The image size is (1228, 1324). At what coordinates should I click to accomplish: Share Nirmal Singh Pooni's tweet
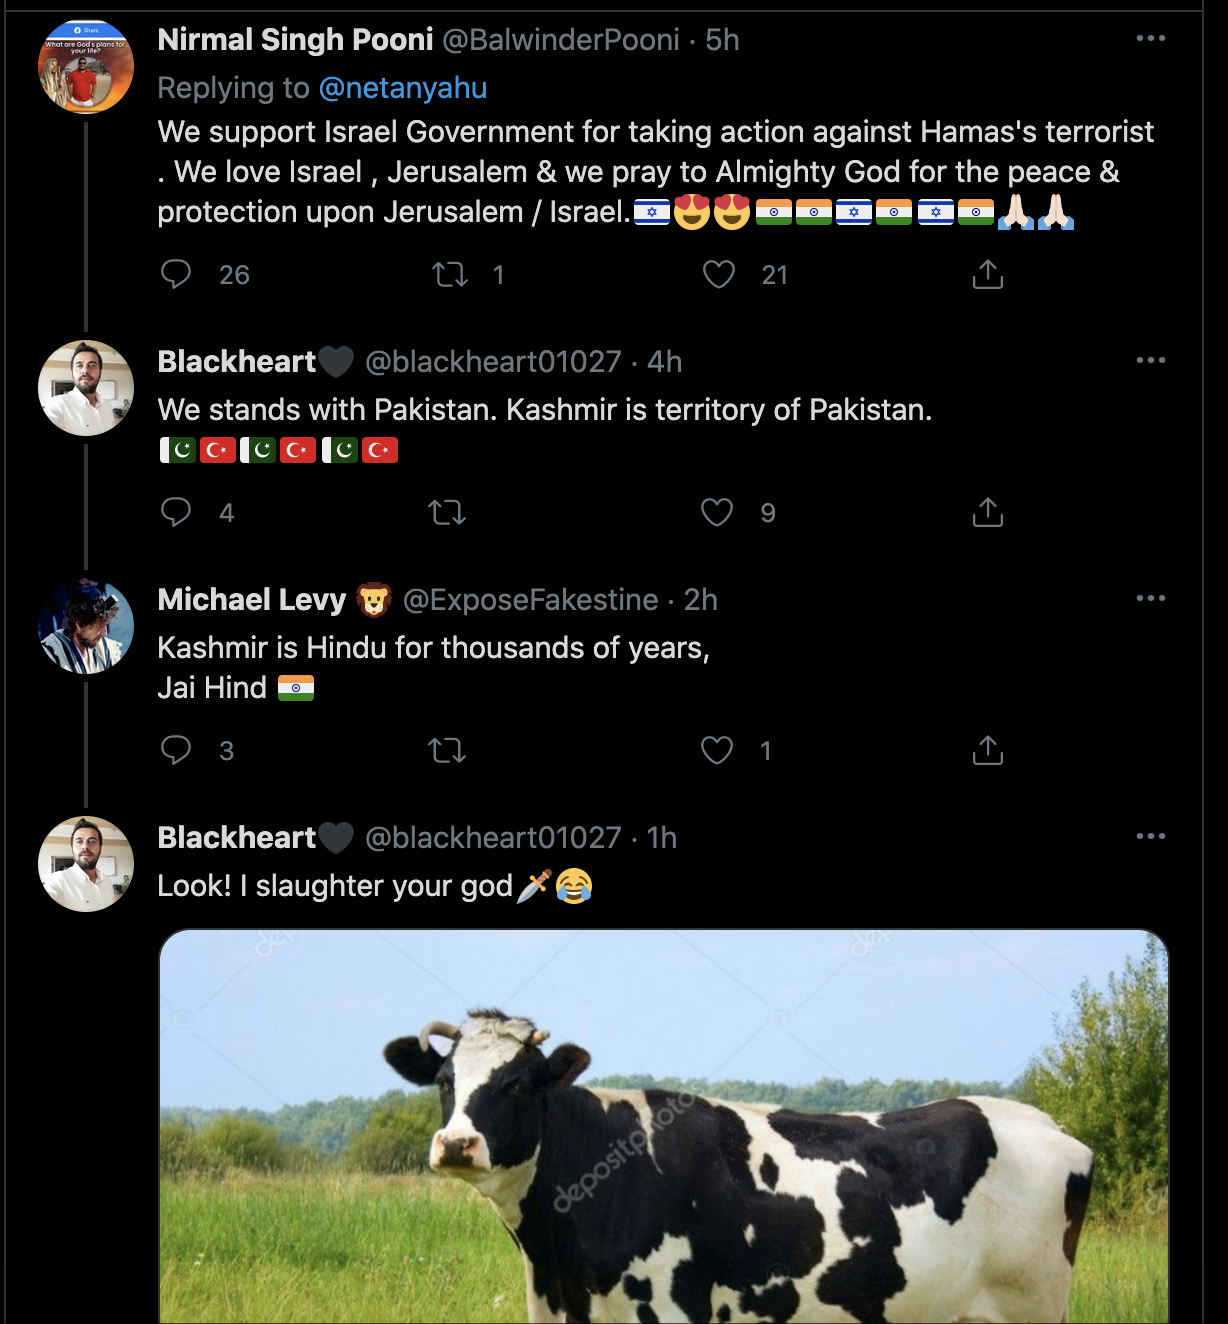[987, 274]
